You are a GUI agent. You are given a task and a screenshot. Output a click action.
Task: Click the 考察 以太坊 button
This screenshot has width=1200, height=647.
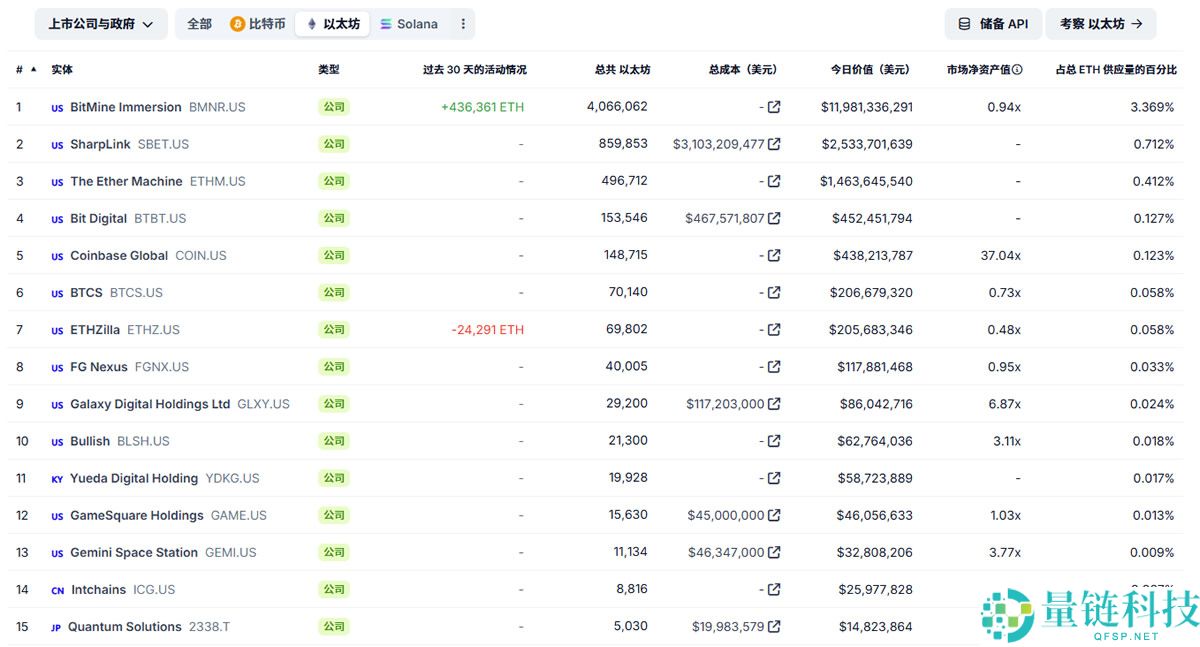pyautogui.click(x=1101, y=24)
